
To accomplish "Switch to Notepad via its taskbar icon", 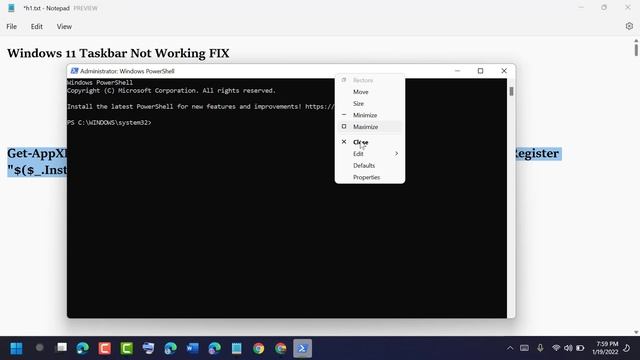I will pos(236,348).
